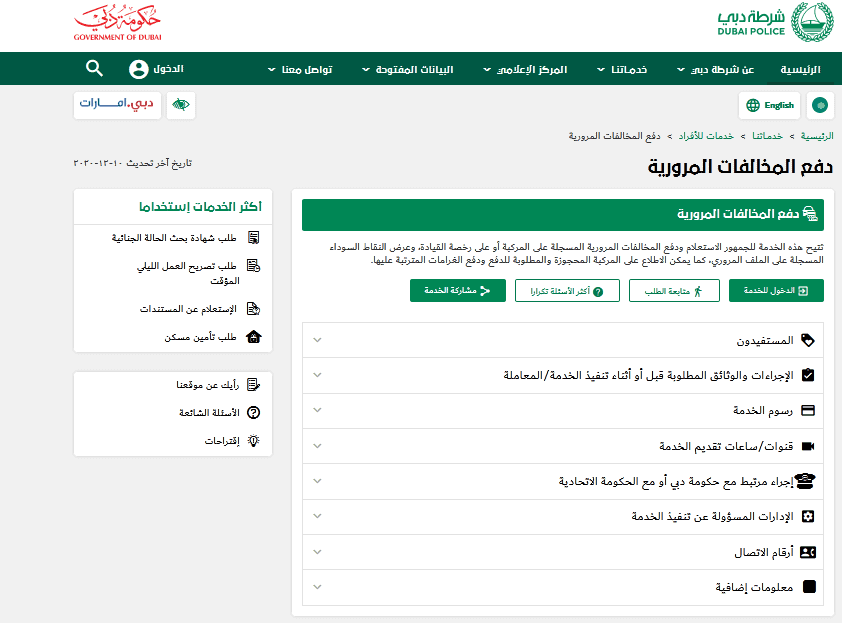Expand the المستفيدون section

(562, 340)
